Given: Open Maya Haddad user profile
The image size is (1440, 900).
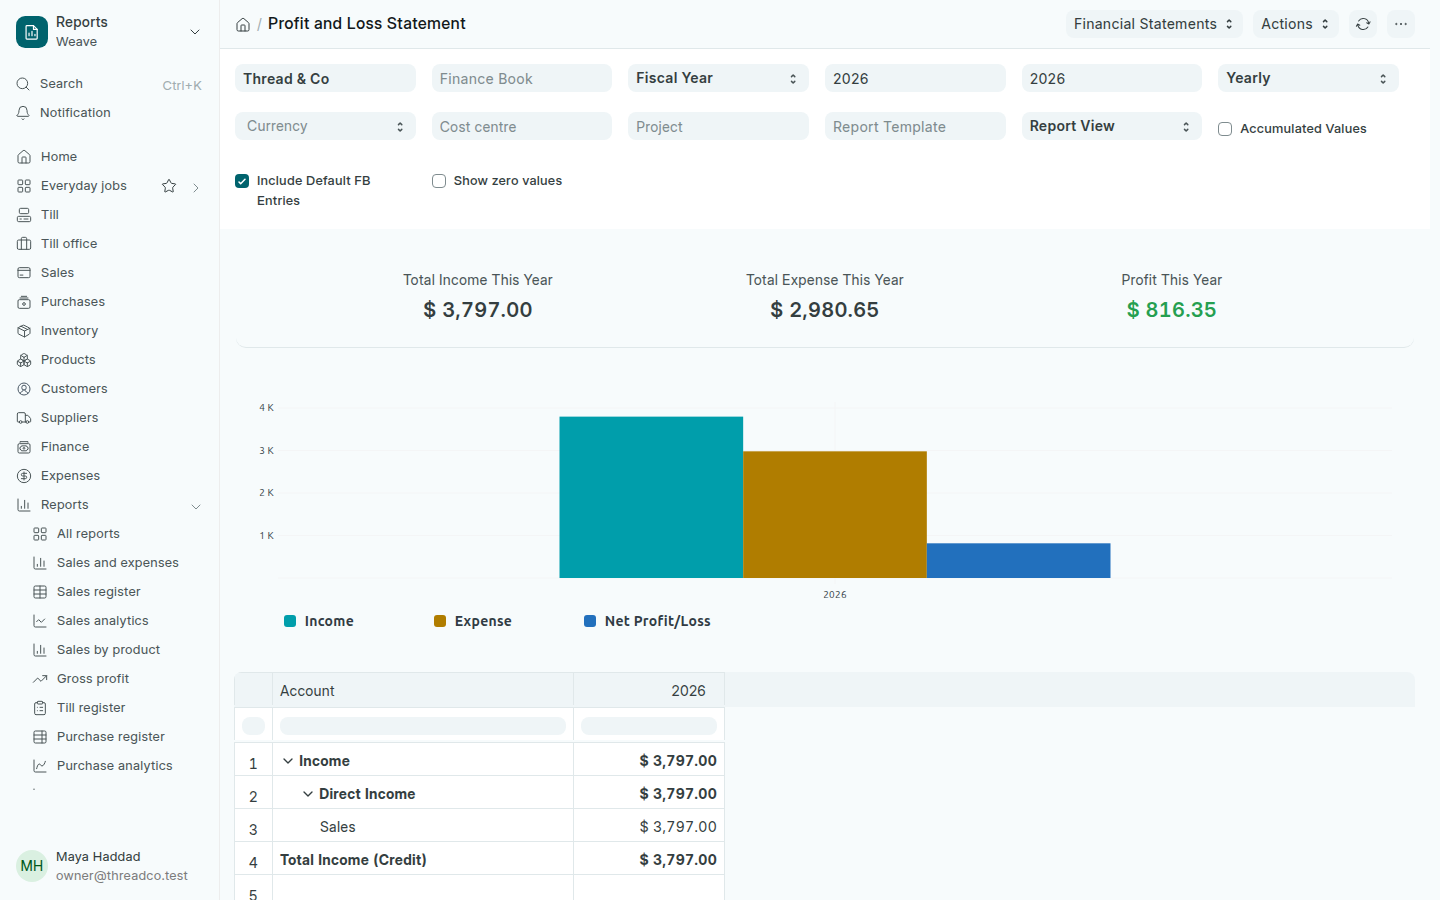Looking at the screenshot, I should click(109, 866).
